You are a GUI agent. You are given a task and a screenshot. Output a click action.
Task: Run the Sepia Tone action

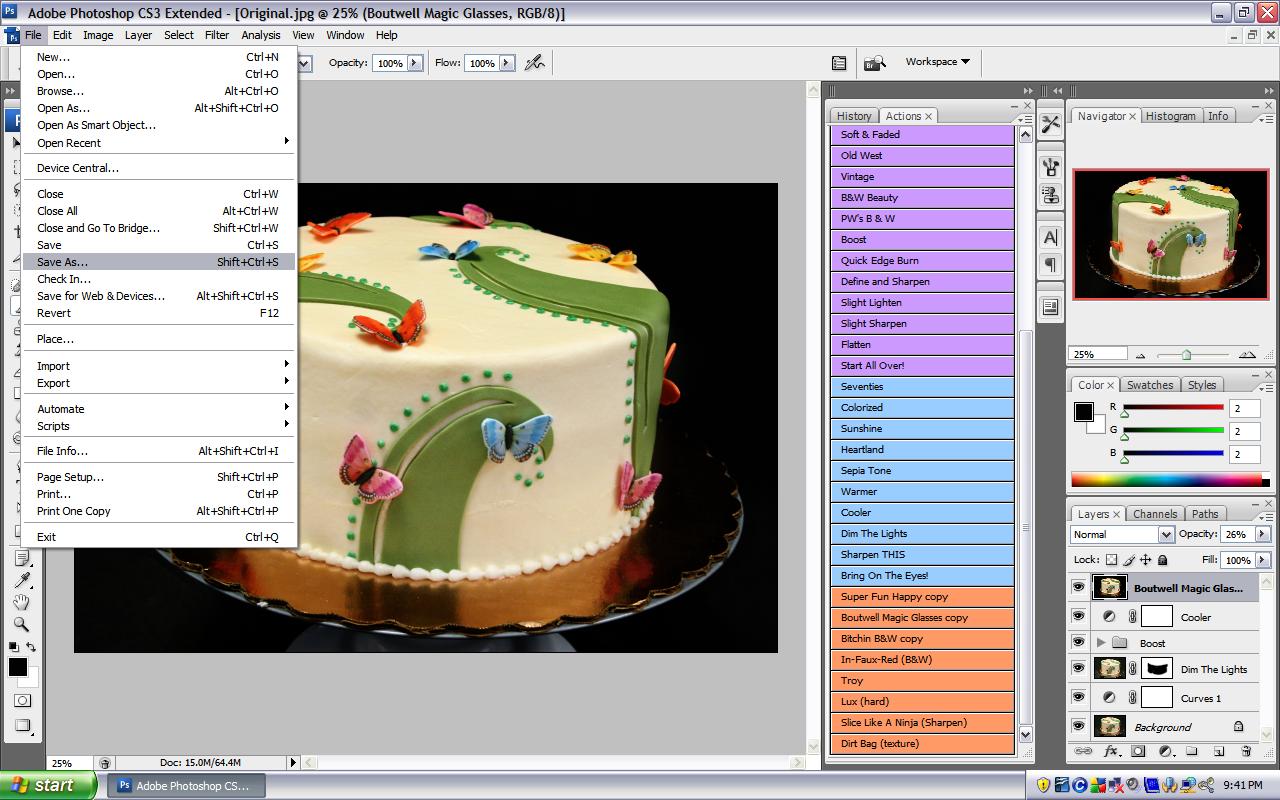922,471
